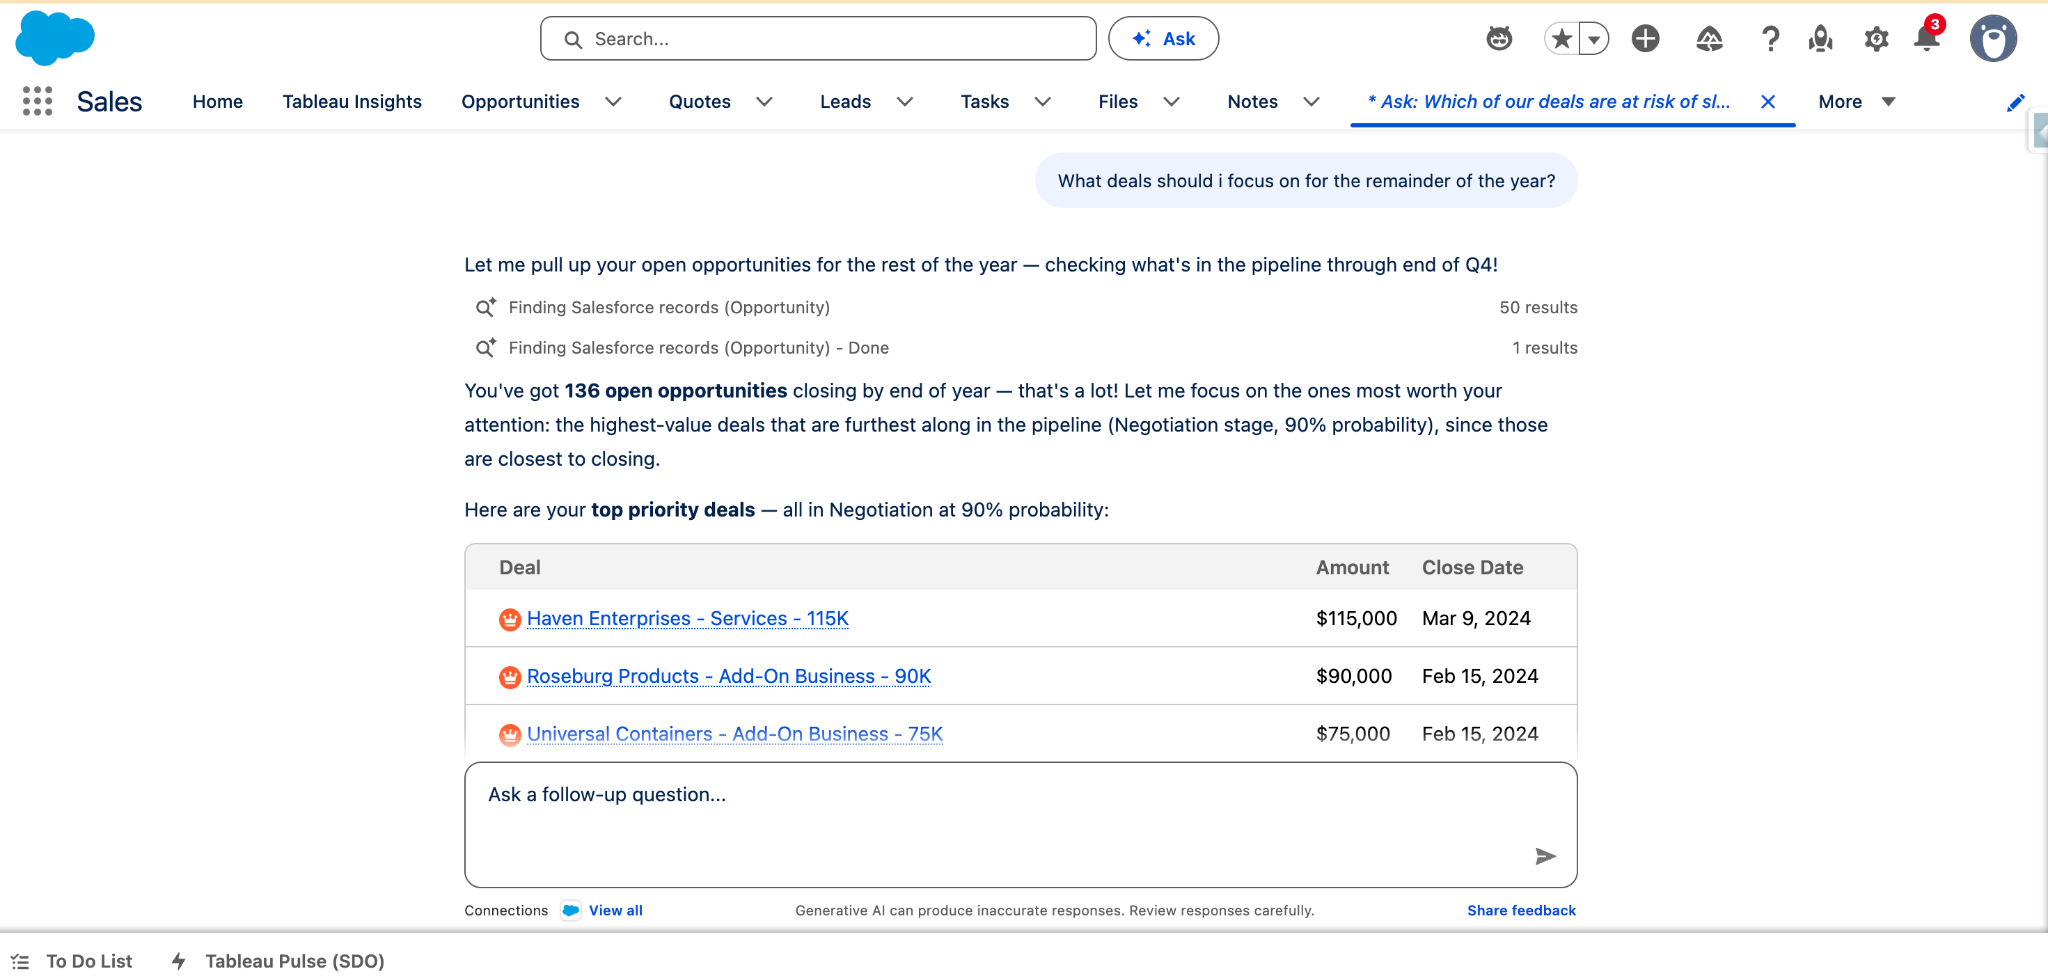The image size is (2048, 977).
Task: Go to the Home tab
Action: (218, 102)
